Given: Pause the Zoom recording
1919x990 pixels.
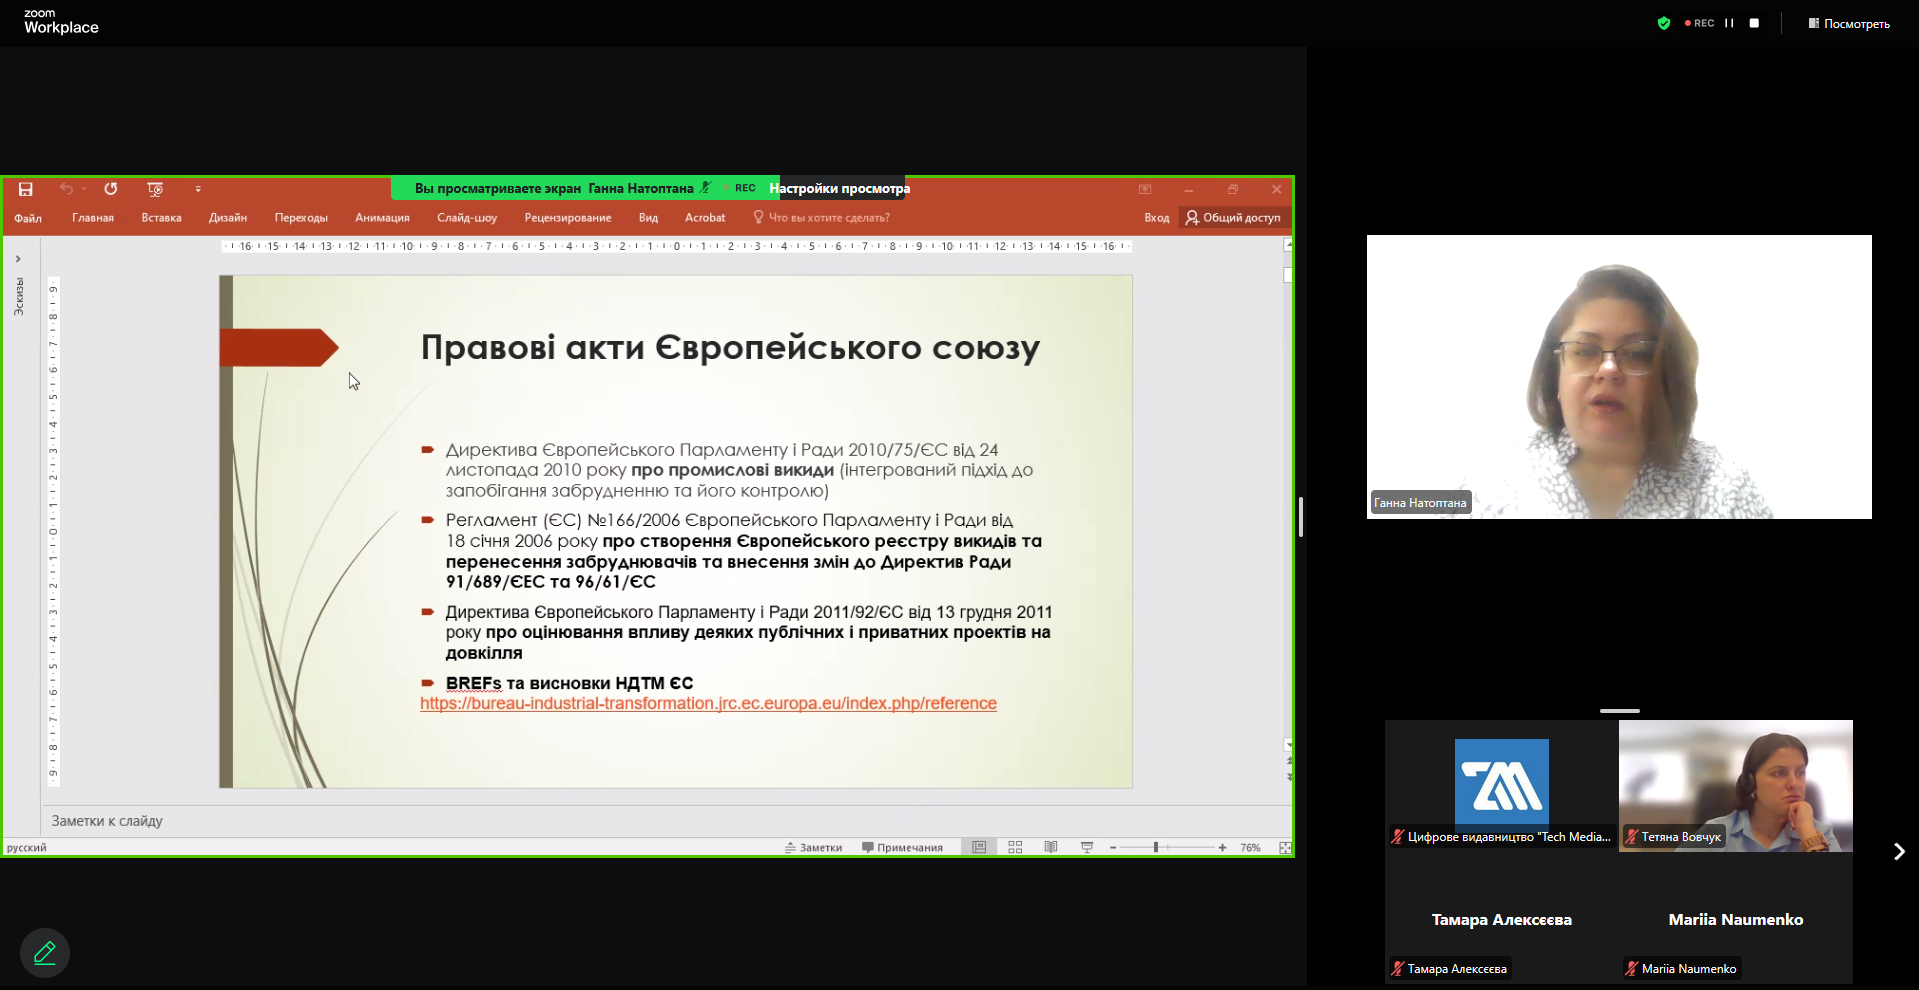Looking at the screenshot, I should (1729, 23).
